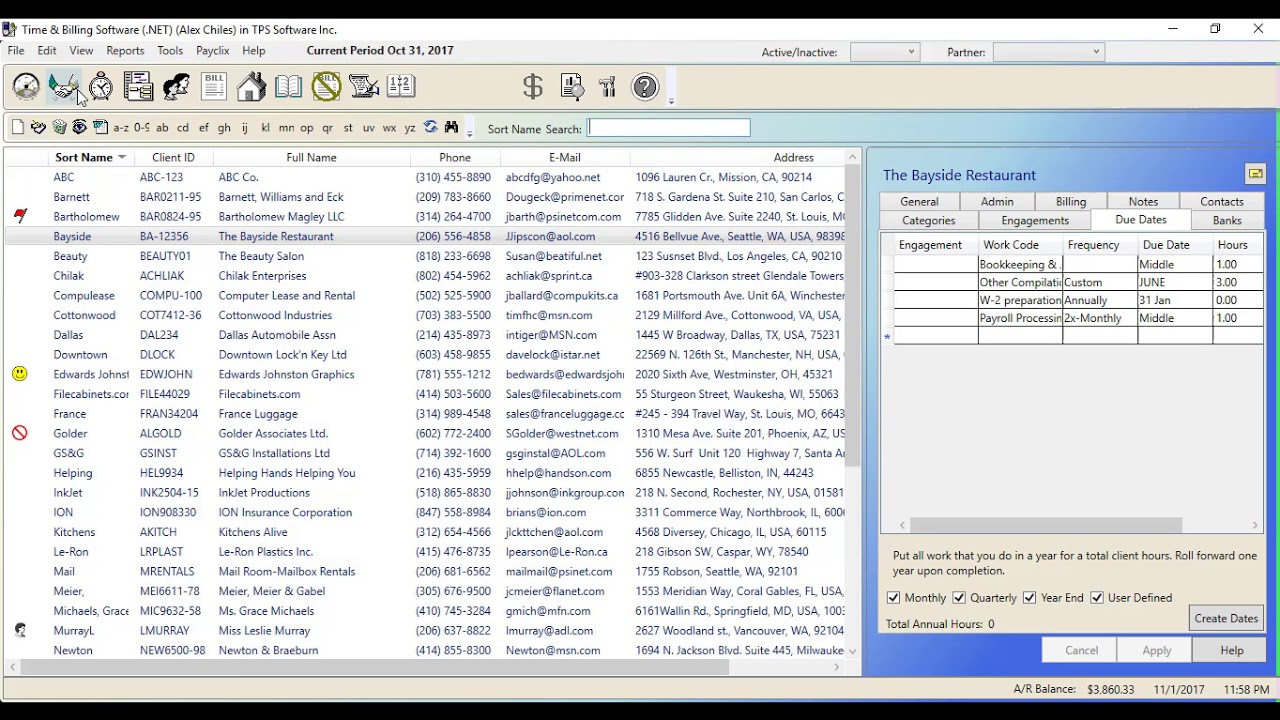
Task: Click the dollar sign icon
Action: [x=533, y=87]
